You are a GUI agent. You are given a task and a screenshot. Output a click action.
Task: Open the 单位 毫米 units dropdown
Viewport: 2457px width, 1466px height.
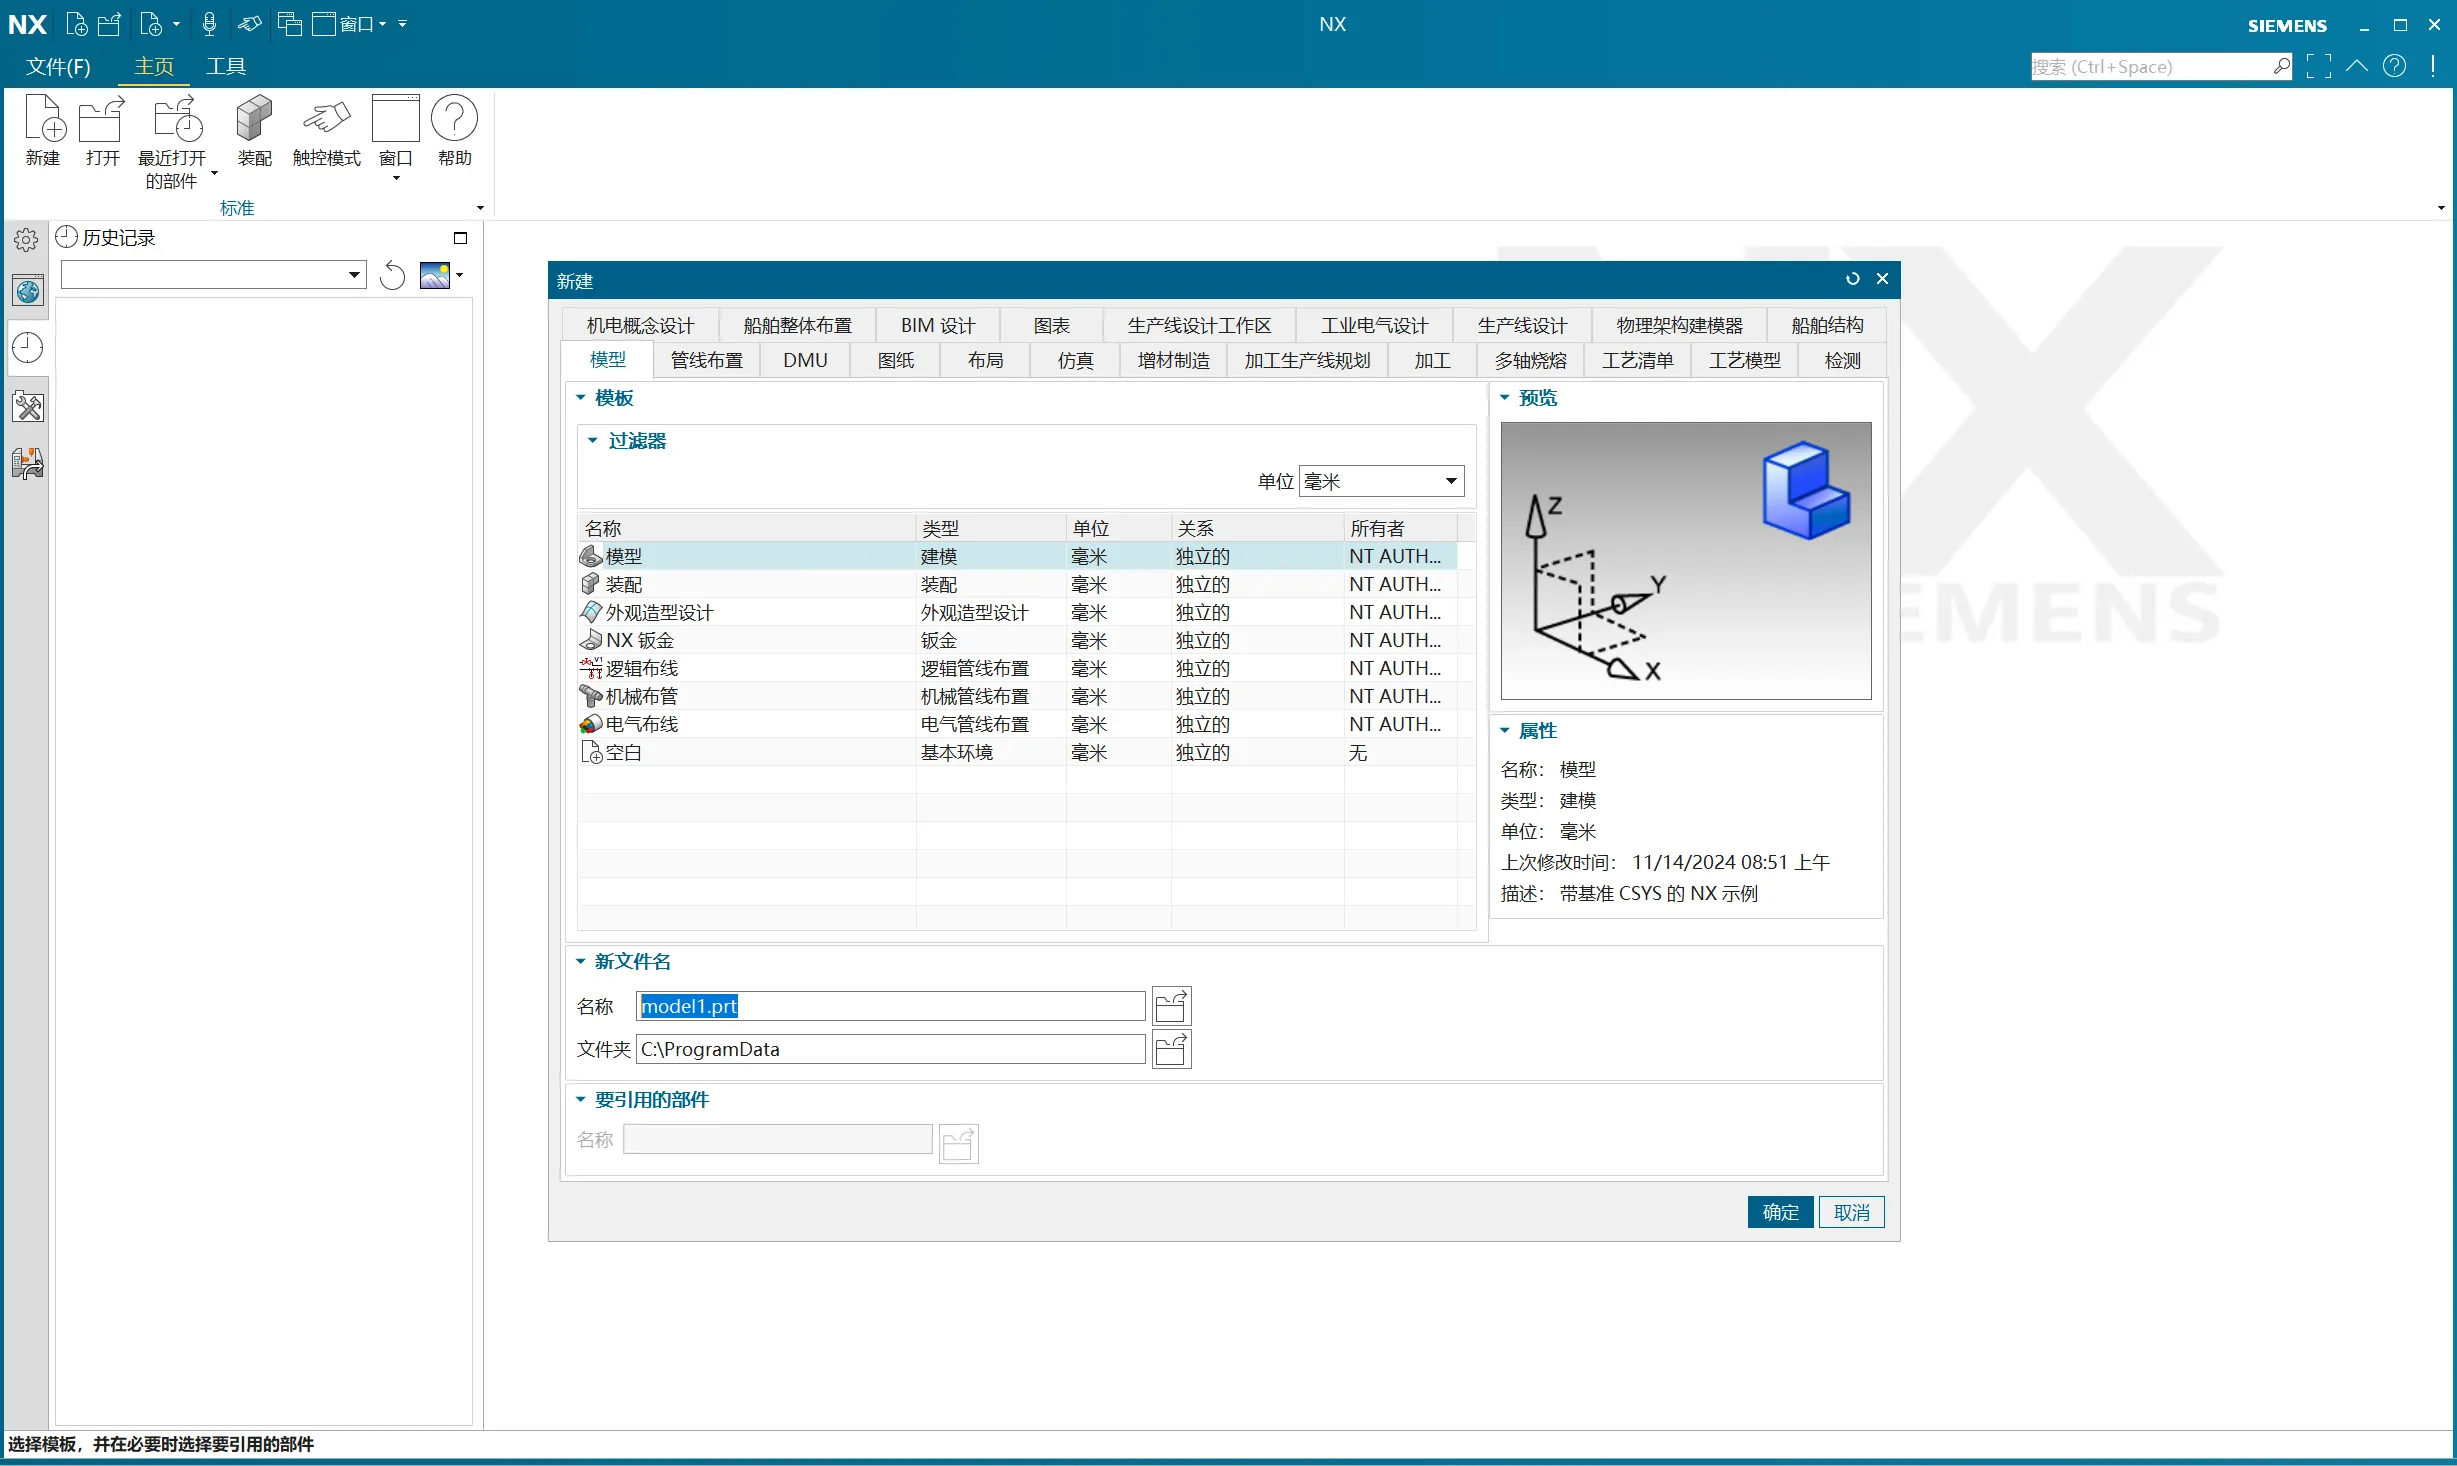1381,481
